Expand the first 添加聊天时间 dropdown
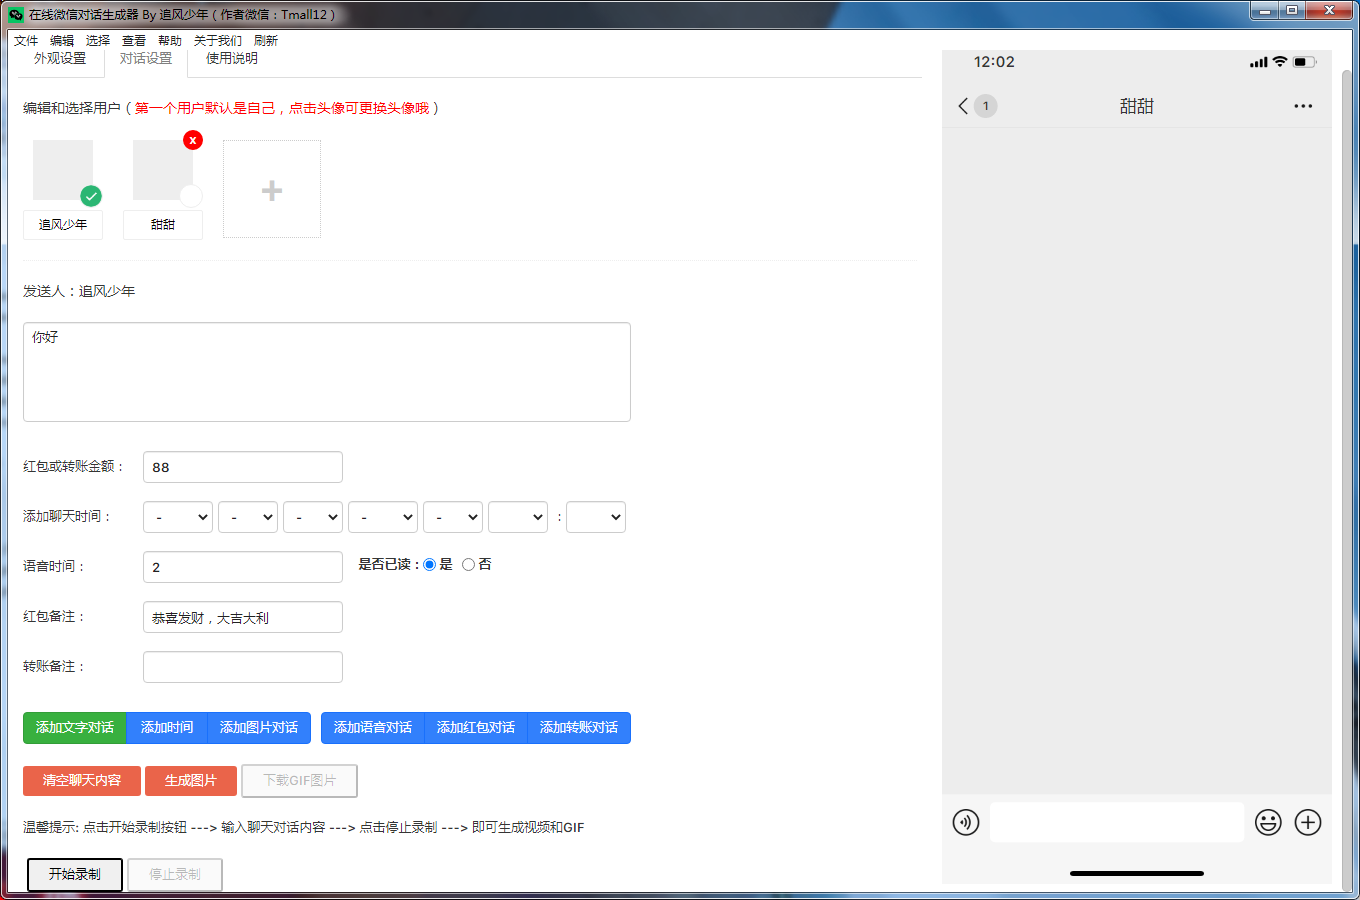 click(x=178, y=517)
